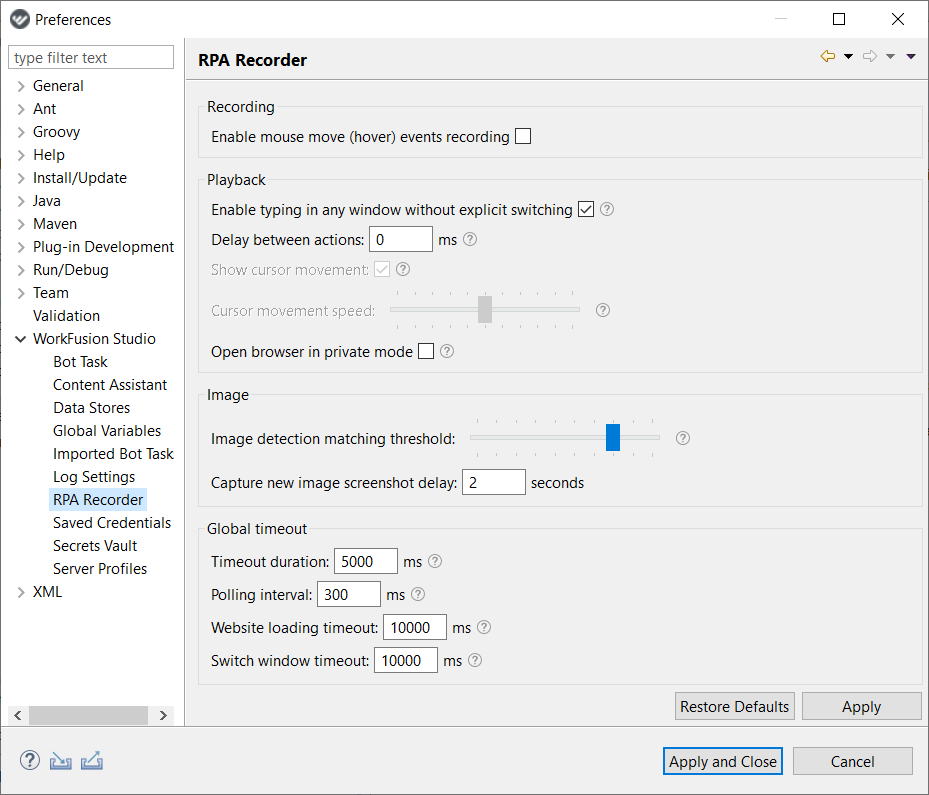Open Log Settings page
This screenshot has width=929, height=795.
coord(94,477)
